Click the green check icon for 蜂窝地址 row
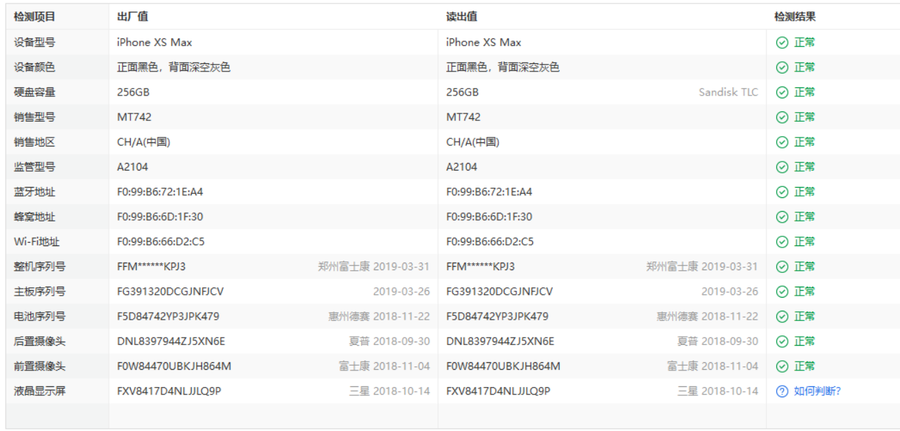 782,217
